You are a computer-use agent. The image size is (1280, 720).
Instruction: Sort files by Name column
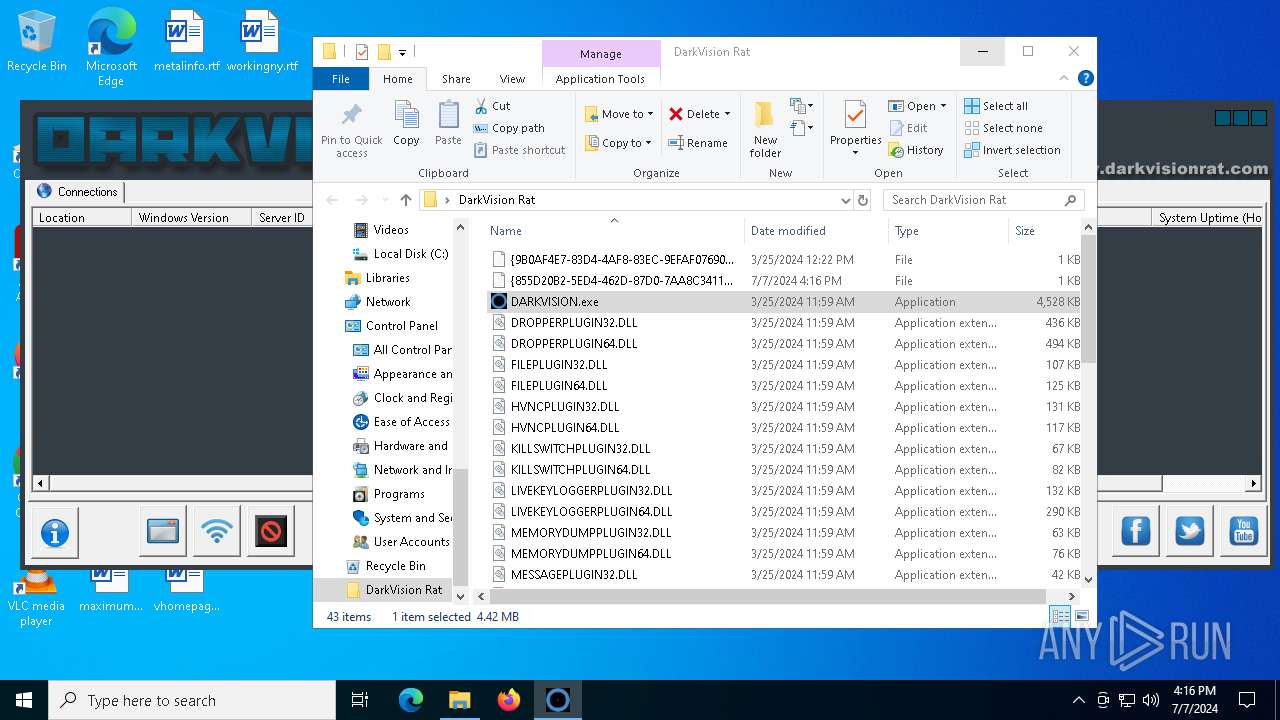[x=615, y=231]
